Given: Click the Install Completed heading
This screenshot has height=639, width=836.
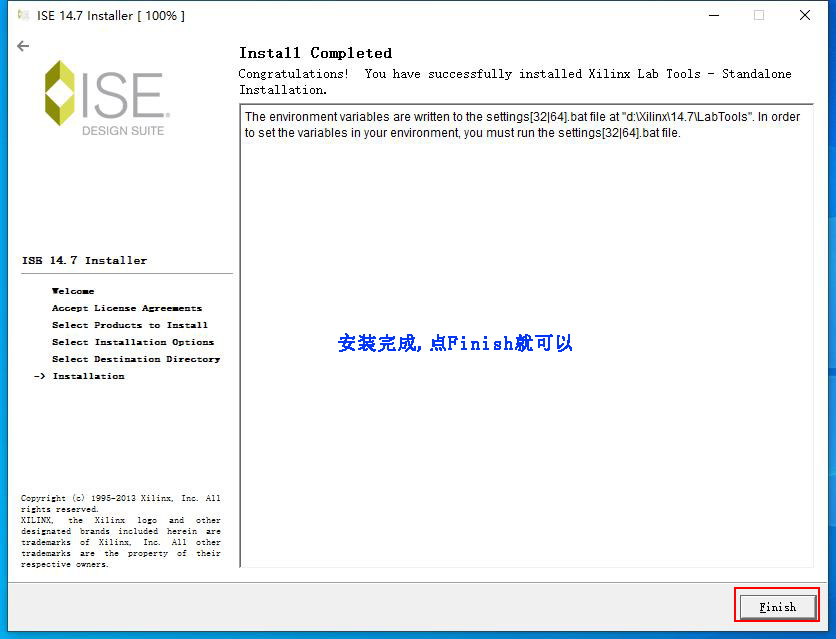Looking at the screenshot, I should [x=315, y=53].
